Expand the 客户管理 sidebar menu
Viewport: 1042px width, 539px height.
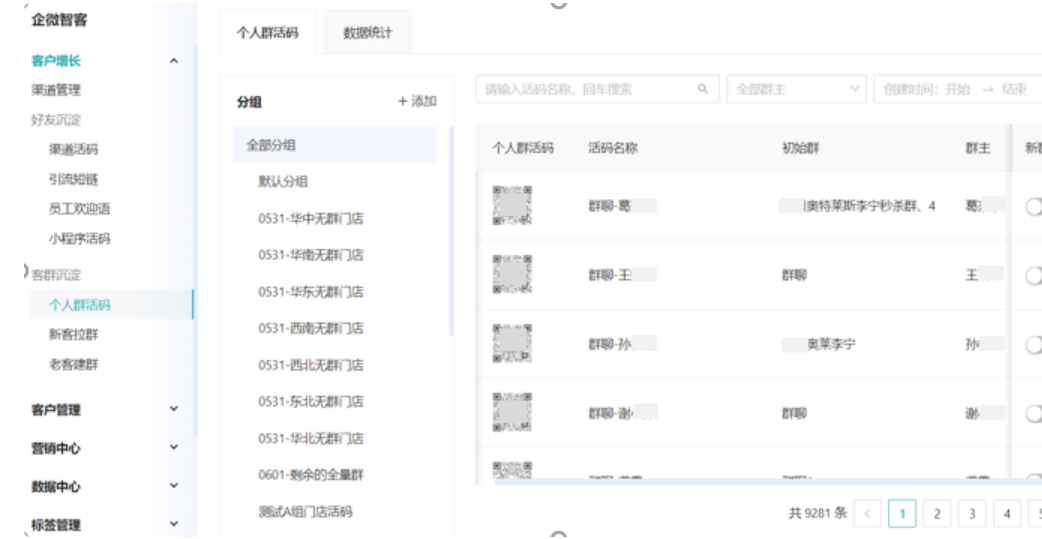pyautogui.click(x=176, y=409)
